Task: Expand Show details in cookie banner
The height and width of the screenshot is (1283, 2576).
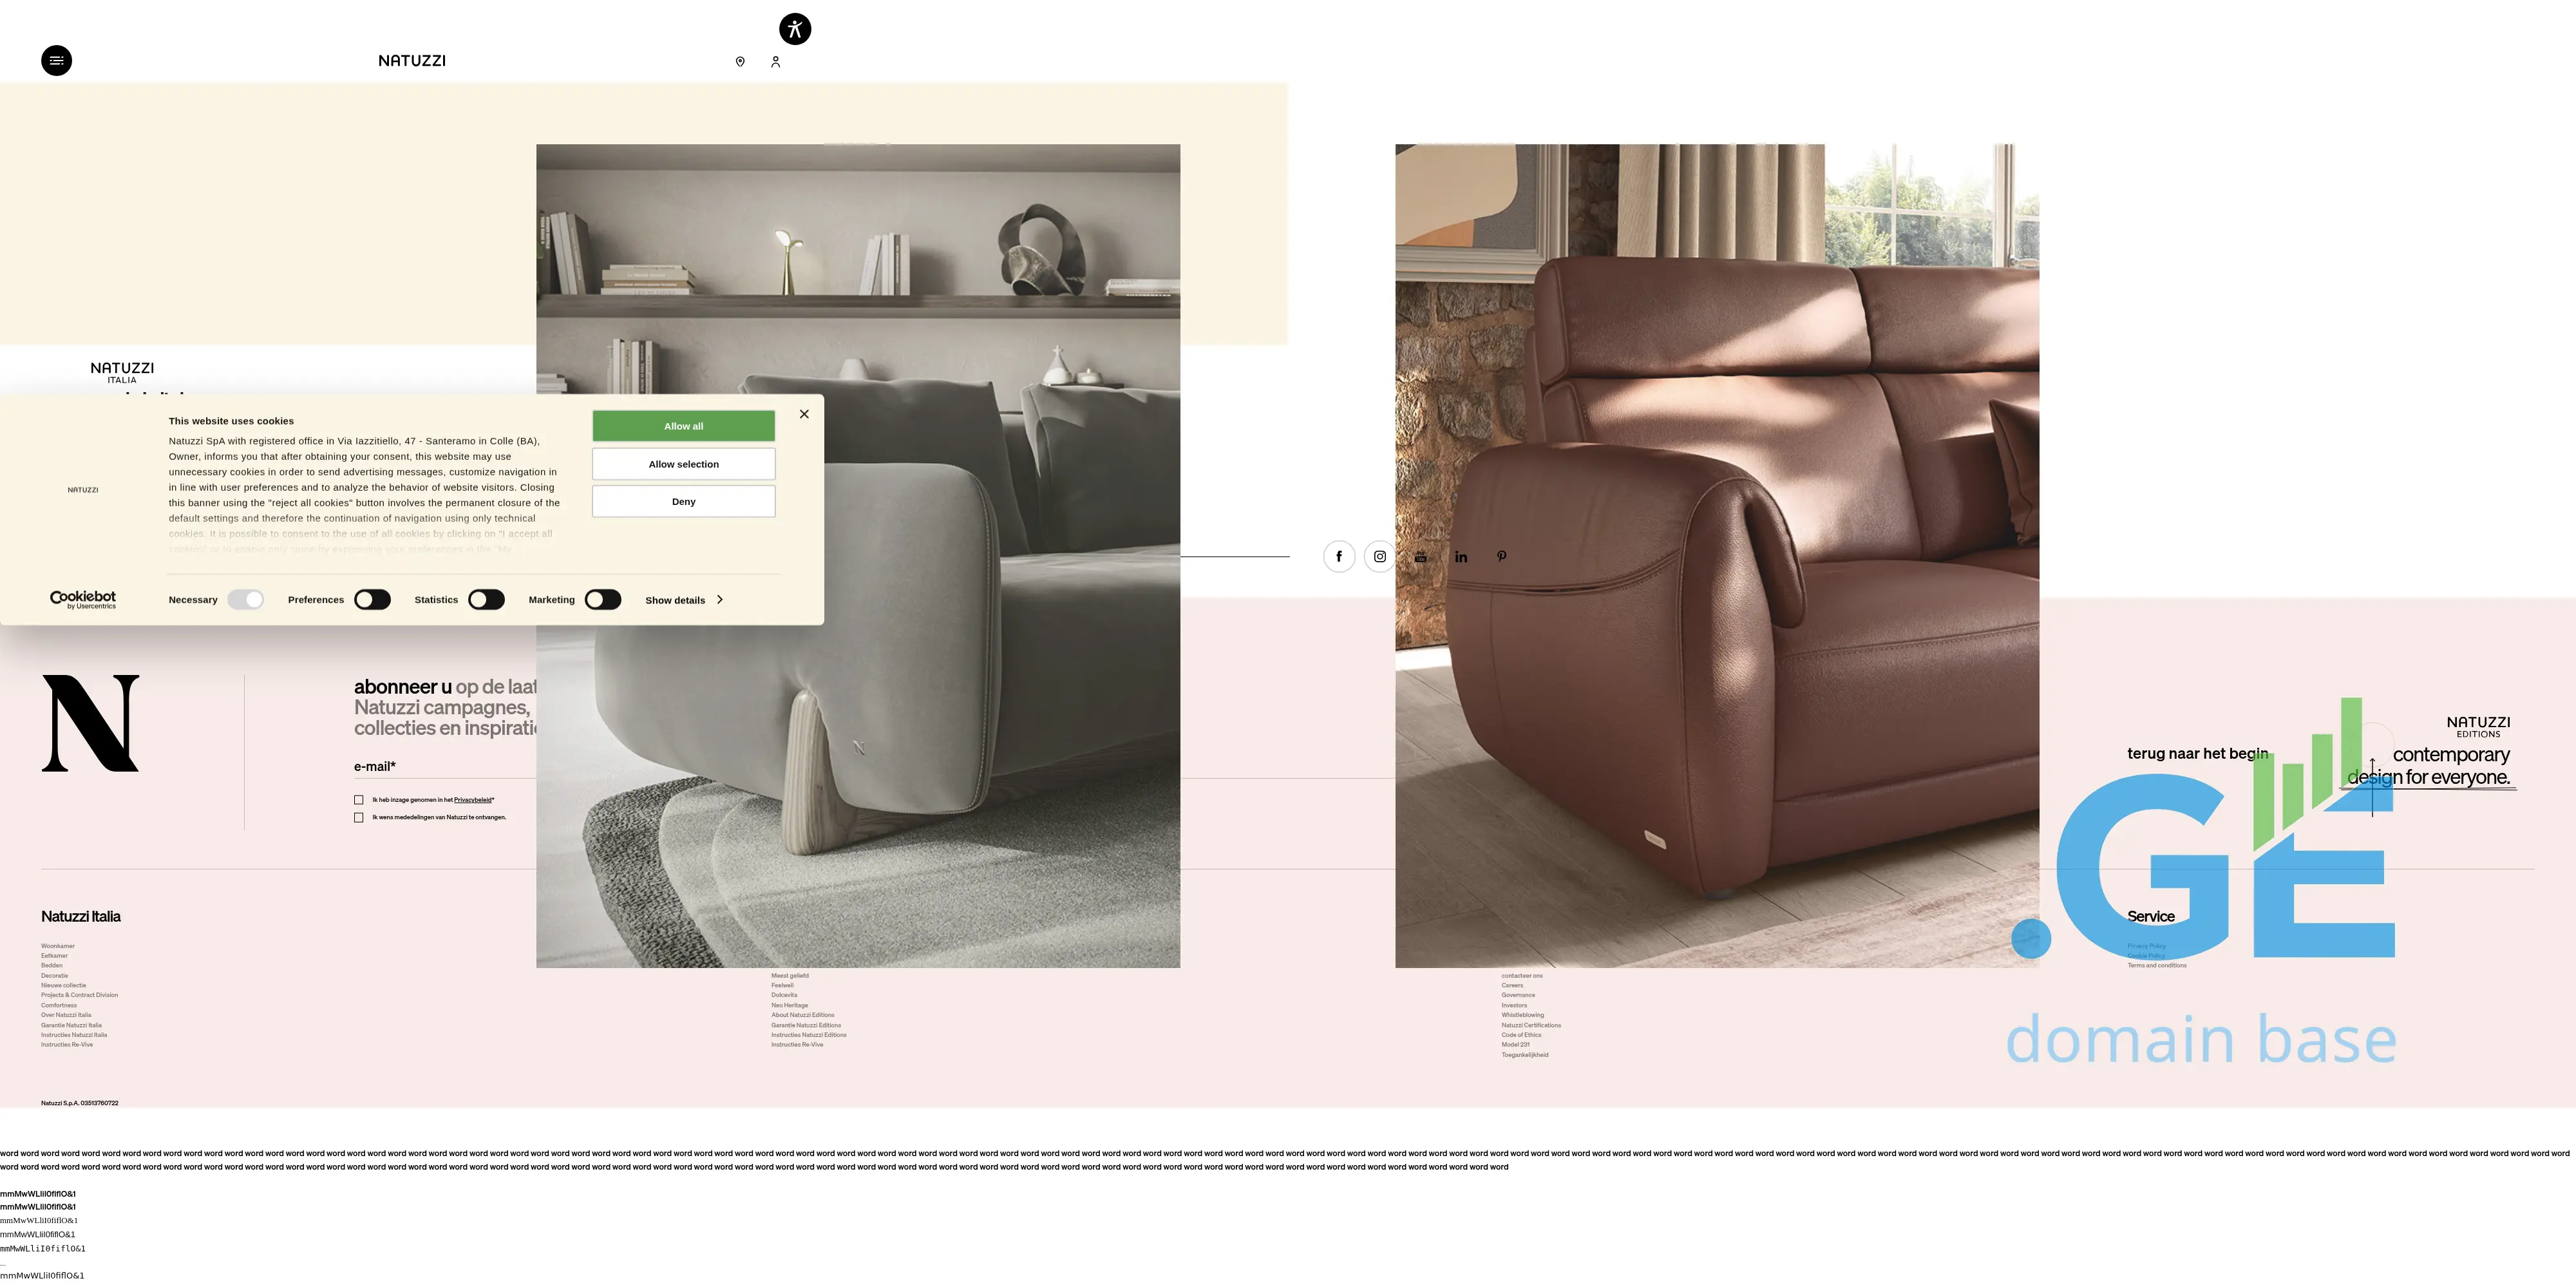Action: pos(684,601)
